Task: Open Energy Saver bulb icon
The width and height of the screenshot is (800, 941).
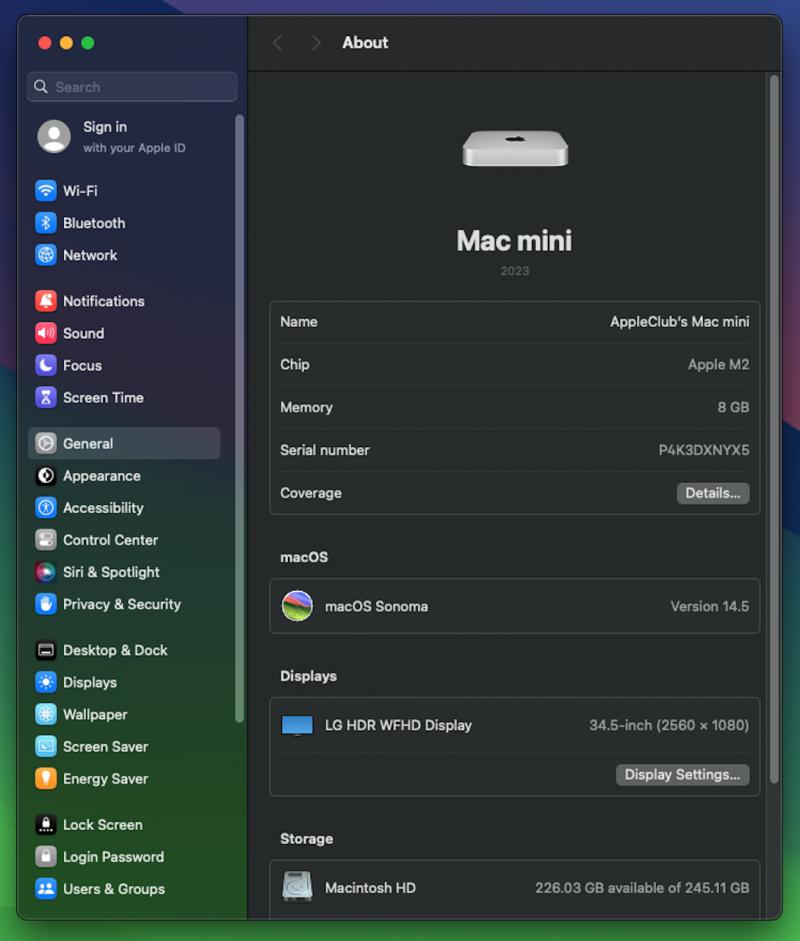Action: click(x=46, y=779)
